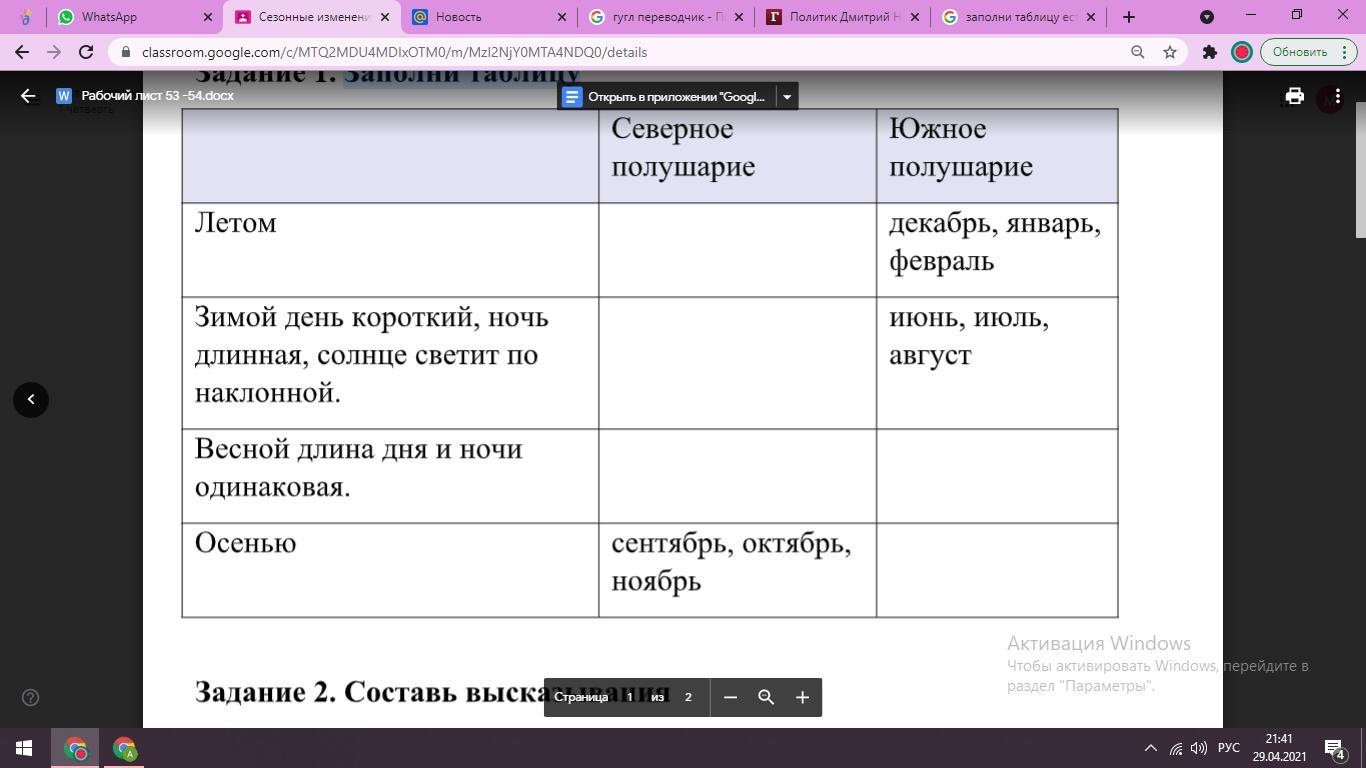This screenshot has width=1366, height=768.
Task: Zoom in with the plus icon
Action: point(802,697)
